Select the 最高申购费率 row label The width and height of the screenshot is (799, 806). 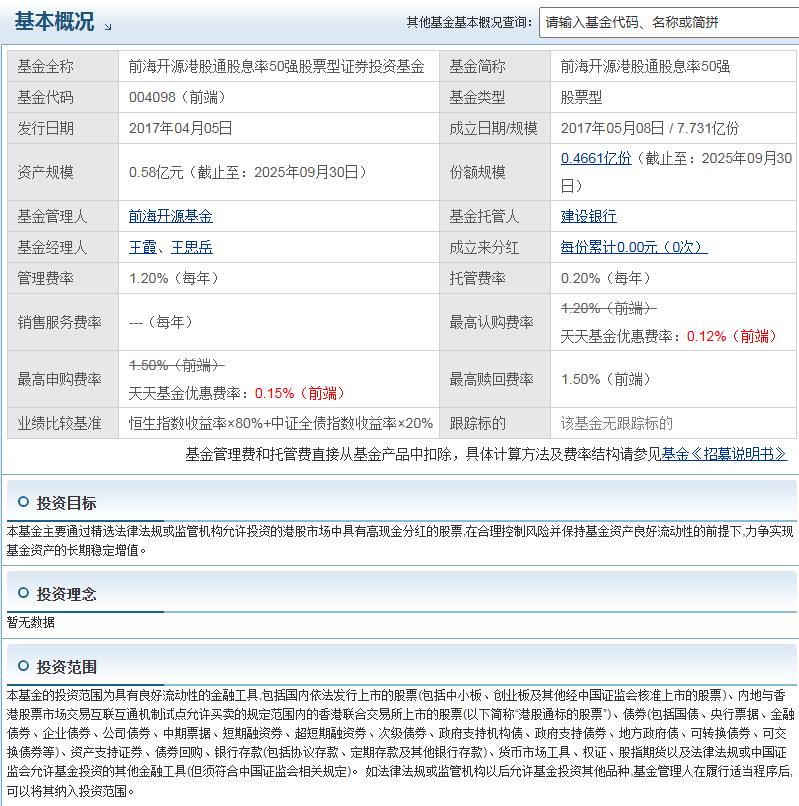click(x=59, y=379)
